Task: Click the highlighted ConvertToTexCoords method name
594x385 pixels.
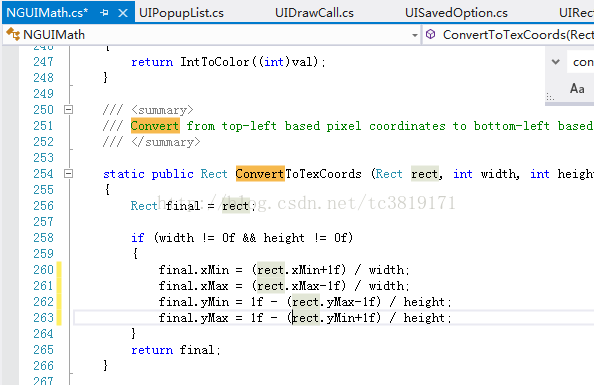Action: [299, 174]
